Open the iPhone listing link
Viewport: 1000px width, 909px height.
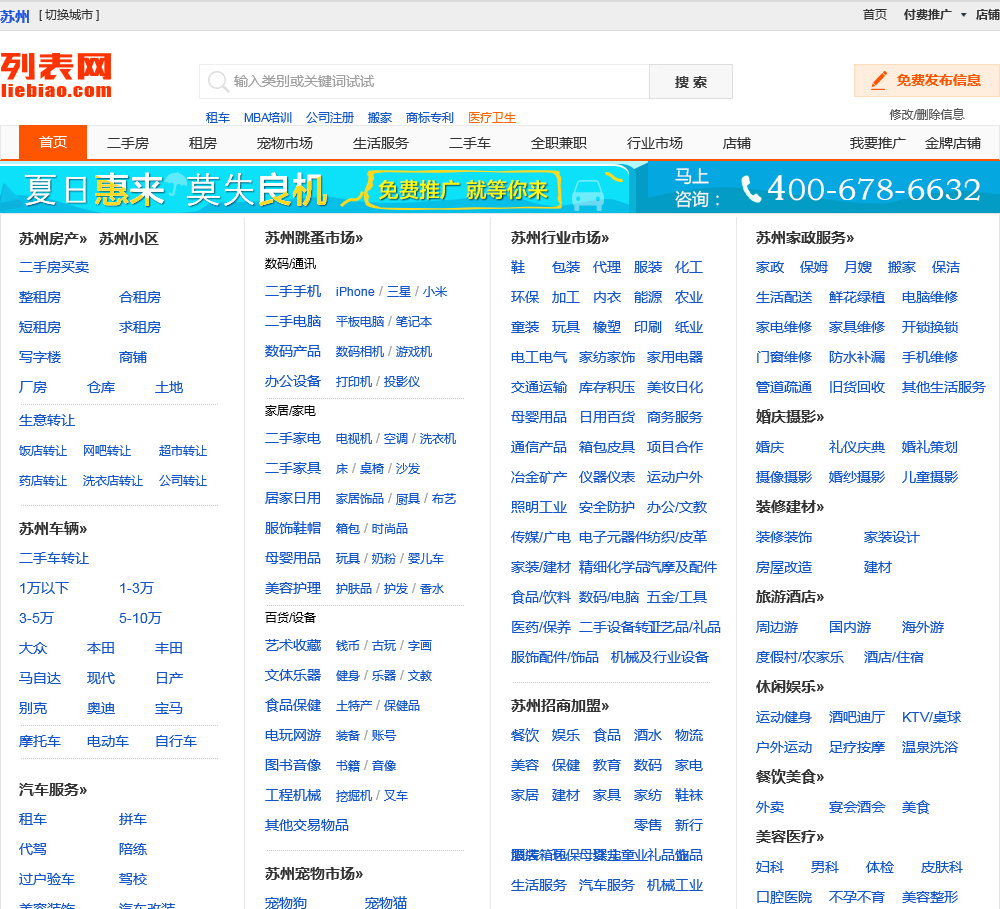(x=354, y=292)
